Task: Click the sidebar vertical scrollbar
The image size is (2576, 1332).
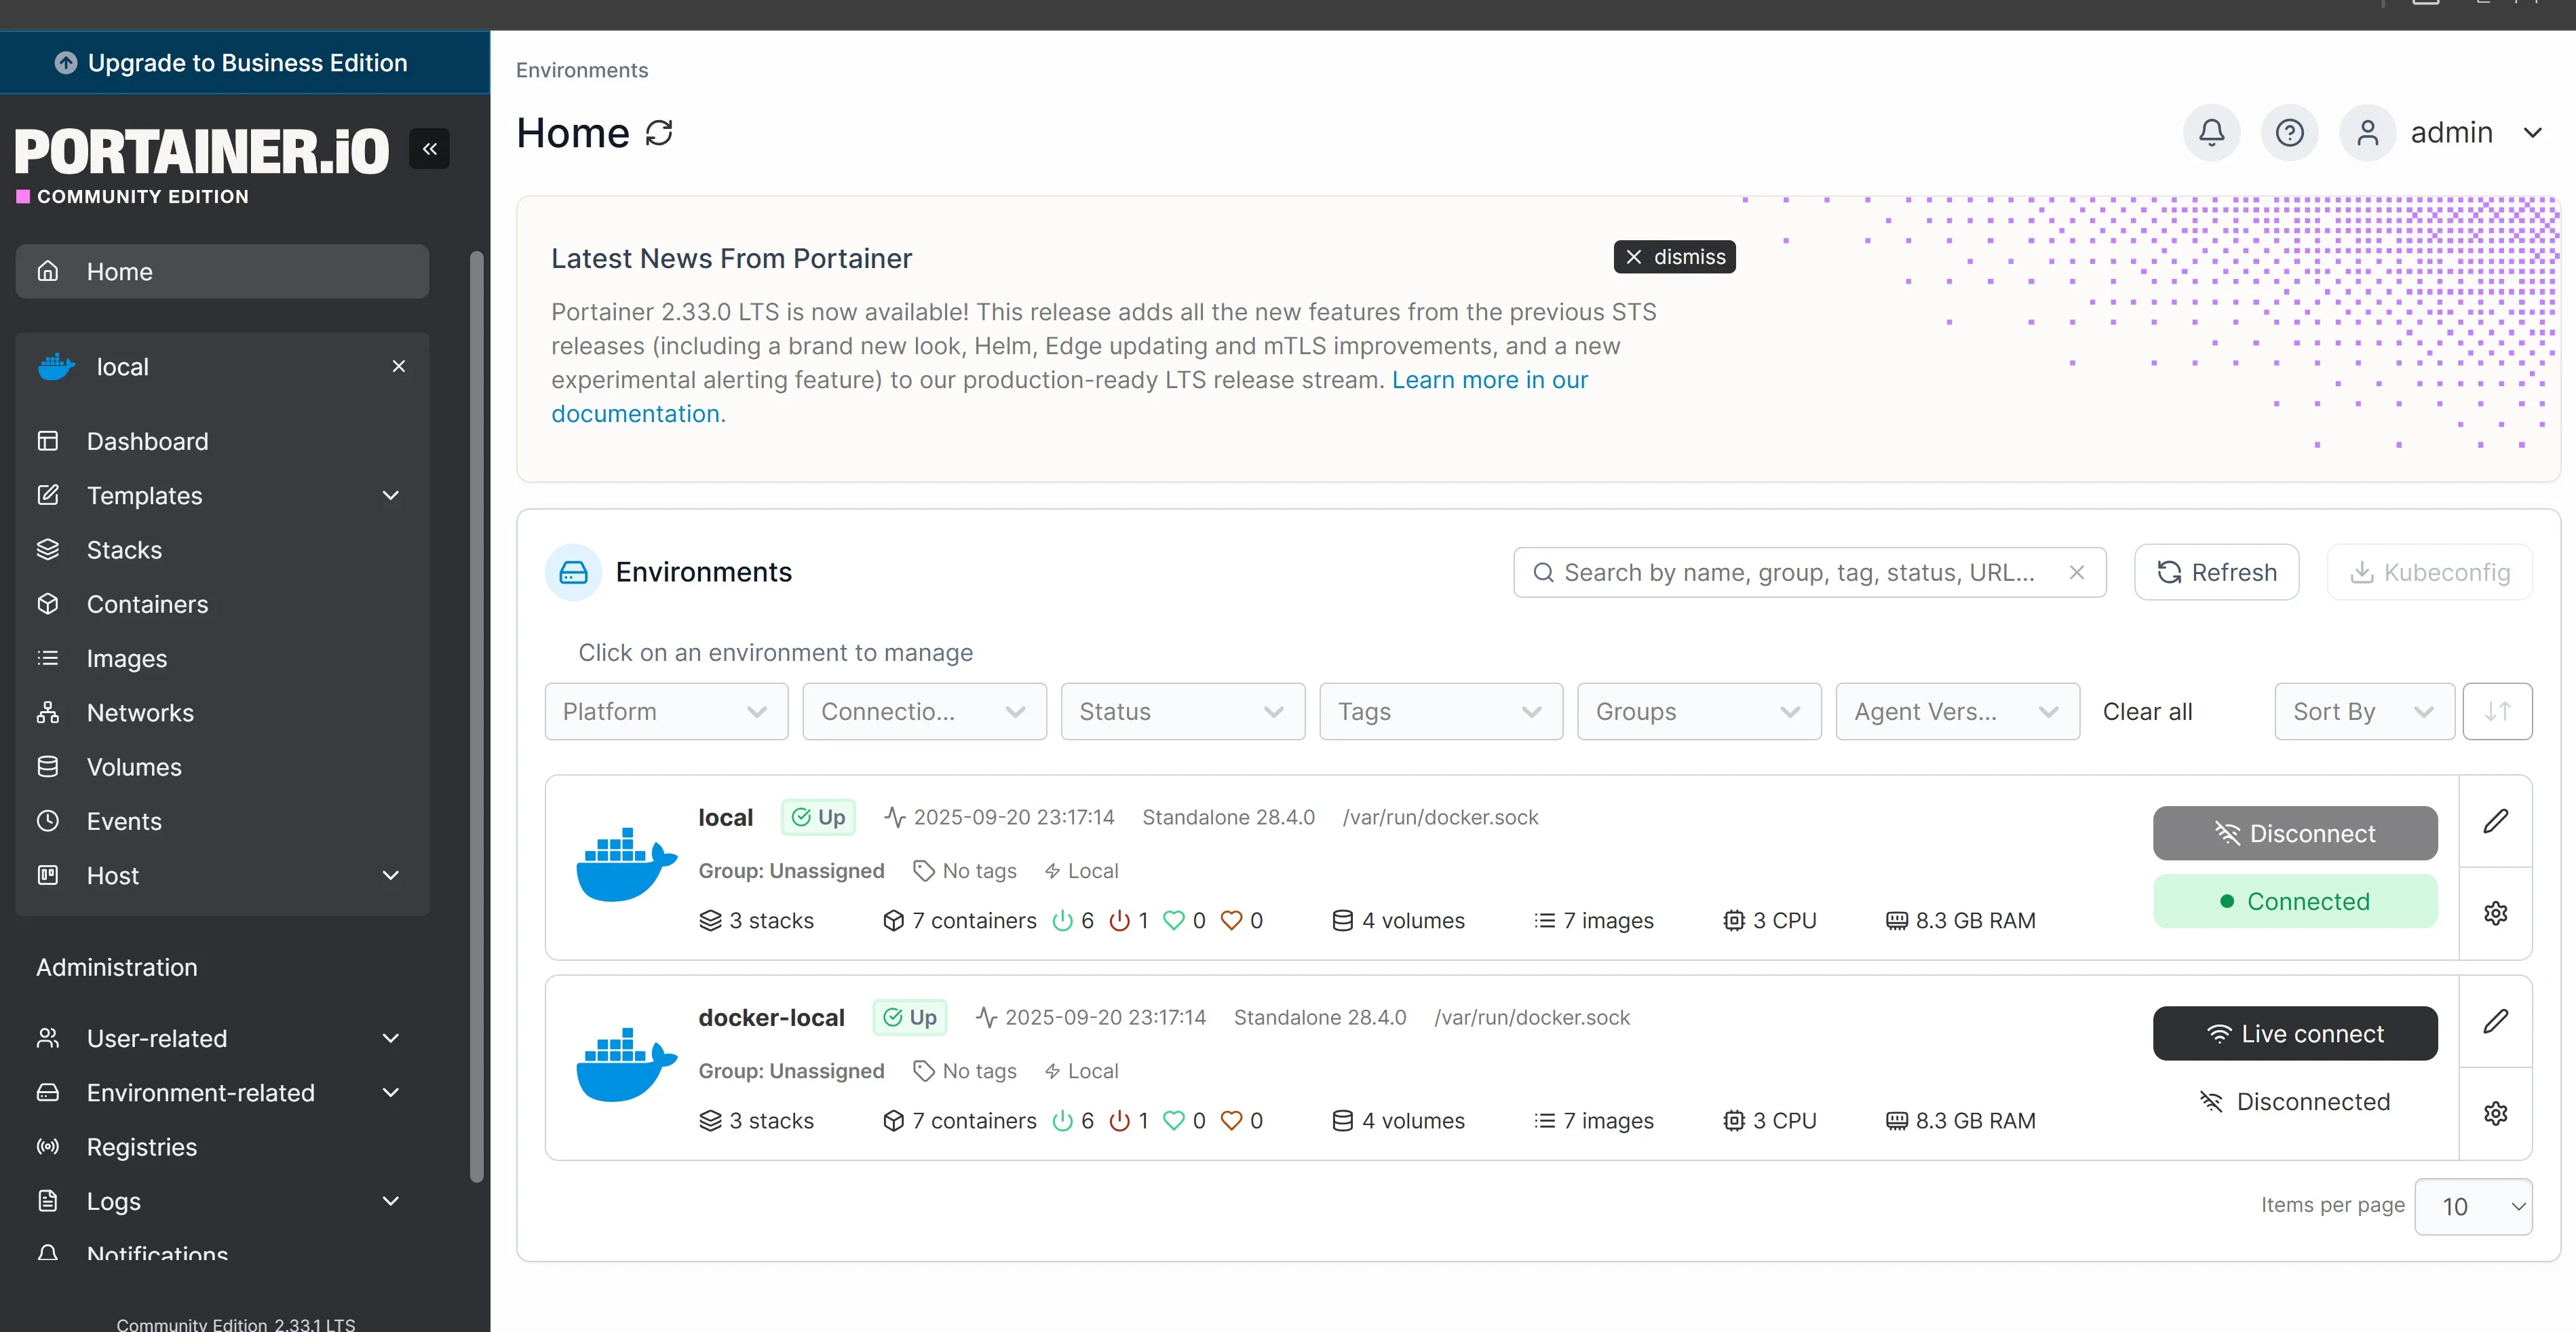Action: [477, 716]
